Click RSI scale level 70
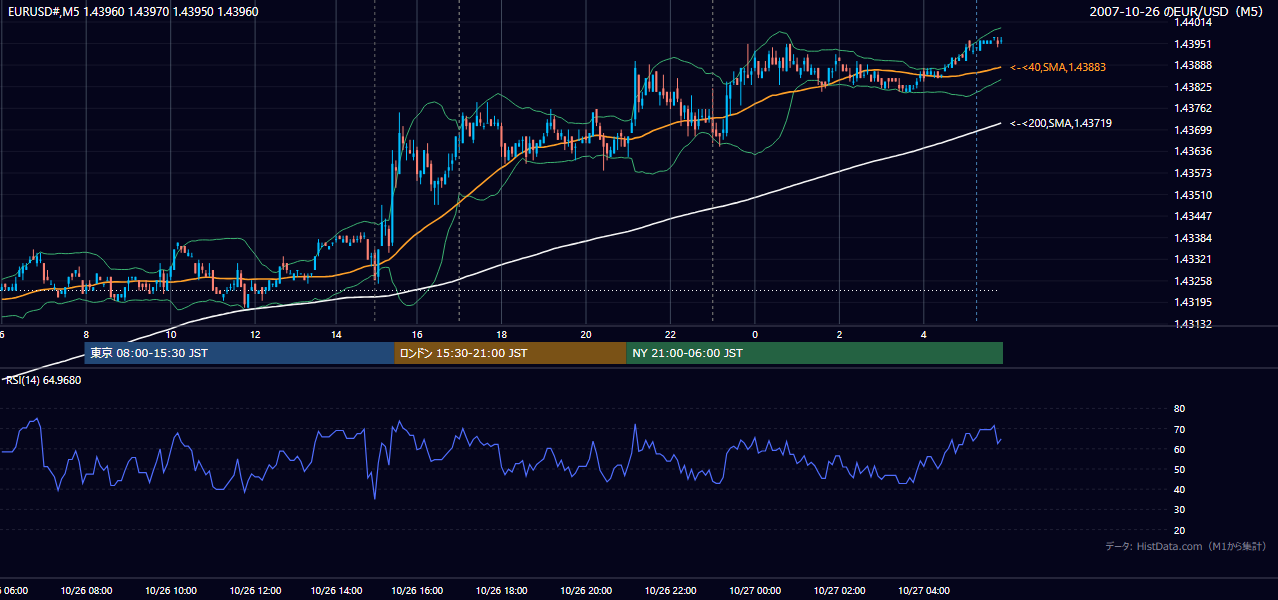Viewport: 1278px width, 600px height. point(1179,429)
